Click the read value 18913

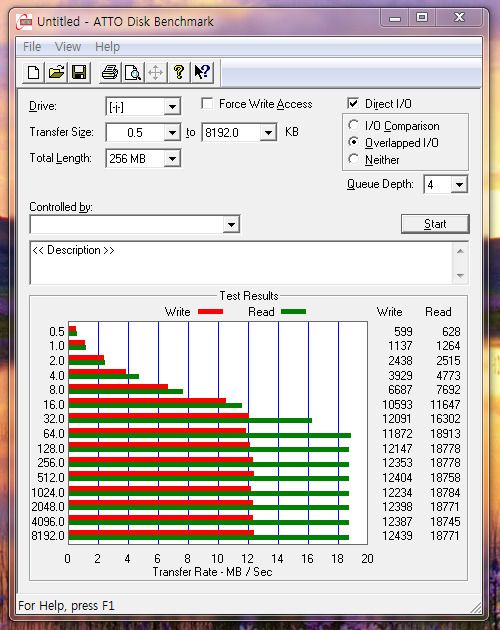pos(445,434)
